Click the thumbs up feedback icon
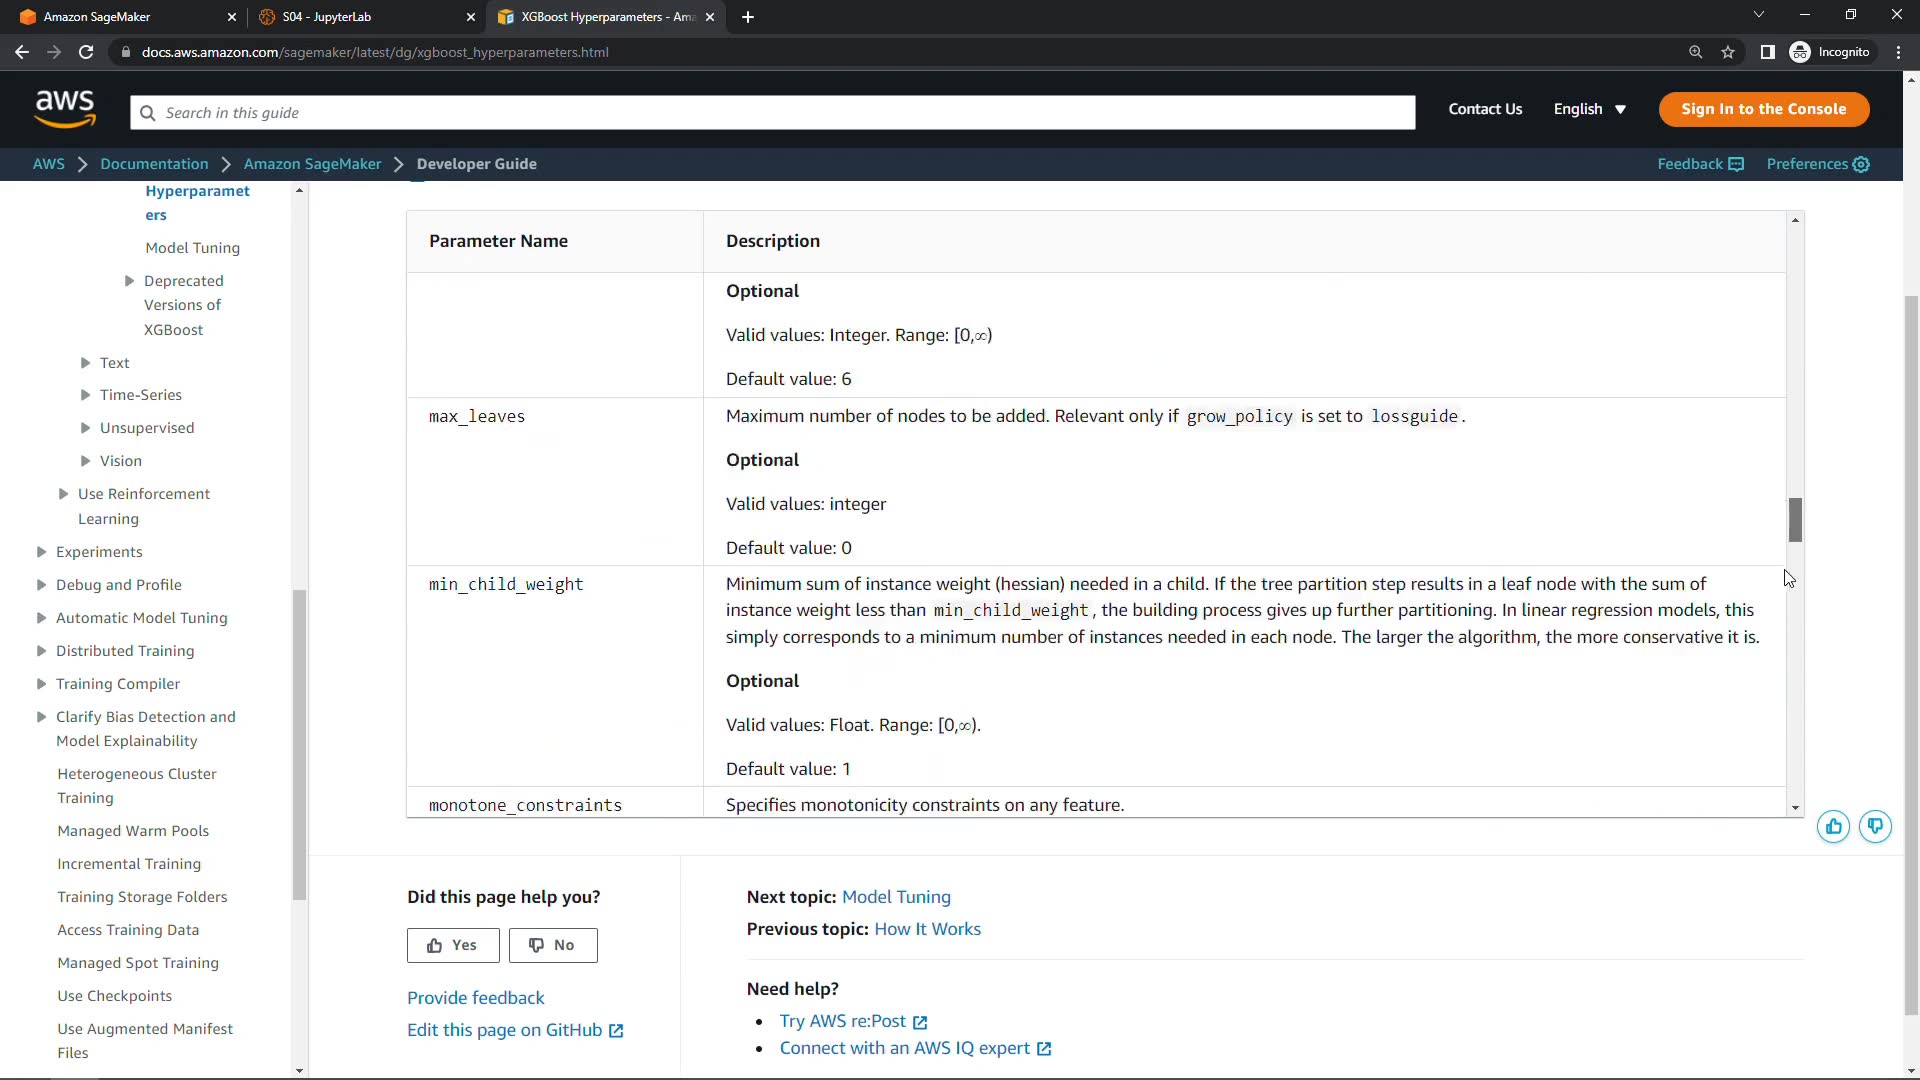This screenshot has width=1920, height=1080. point(1833,827)
